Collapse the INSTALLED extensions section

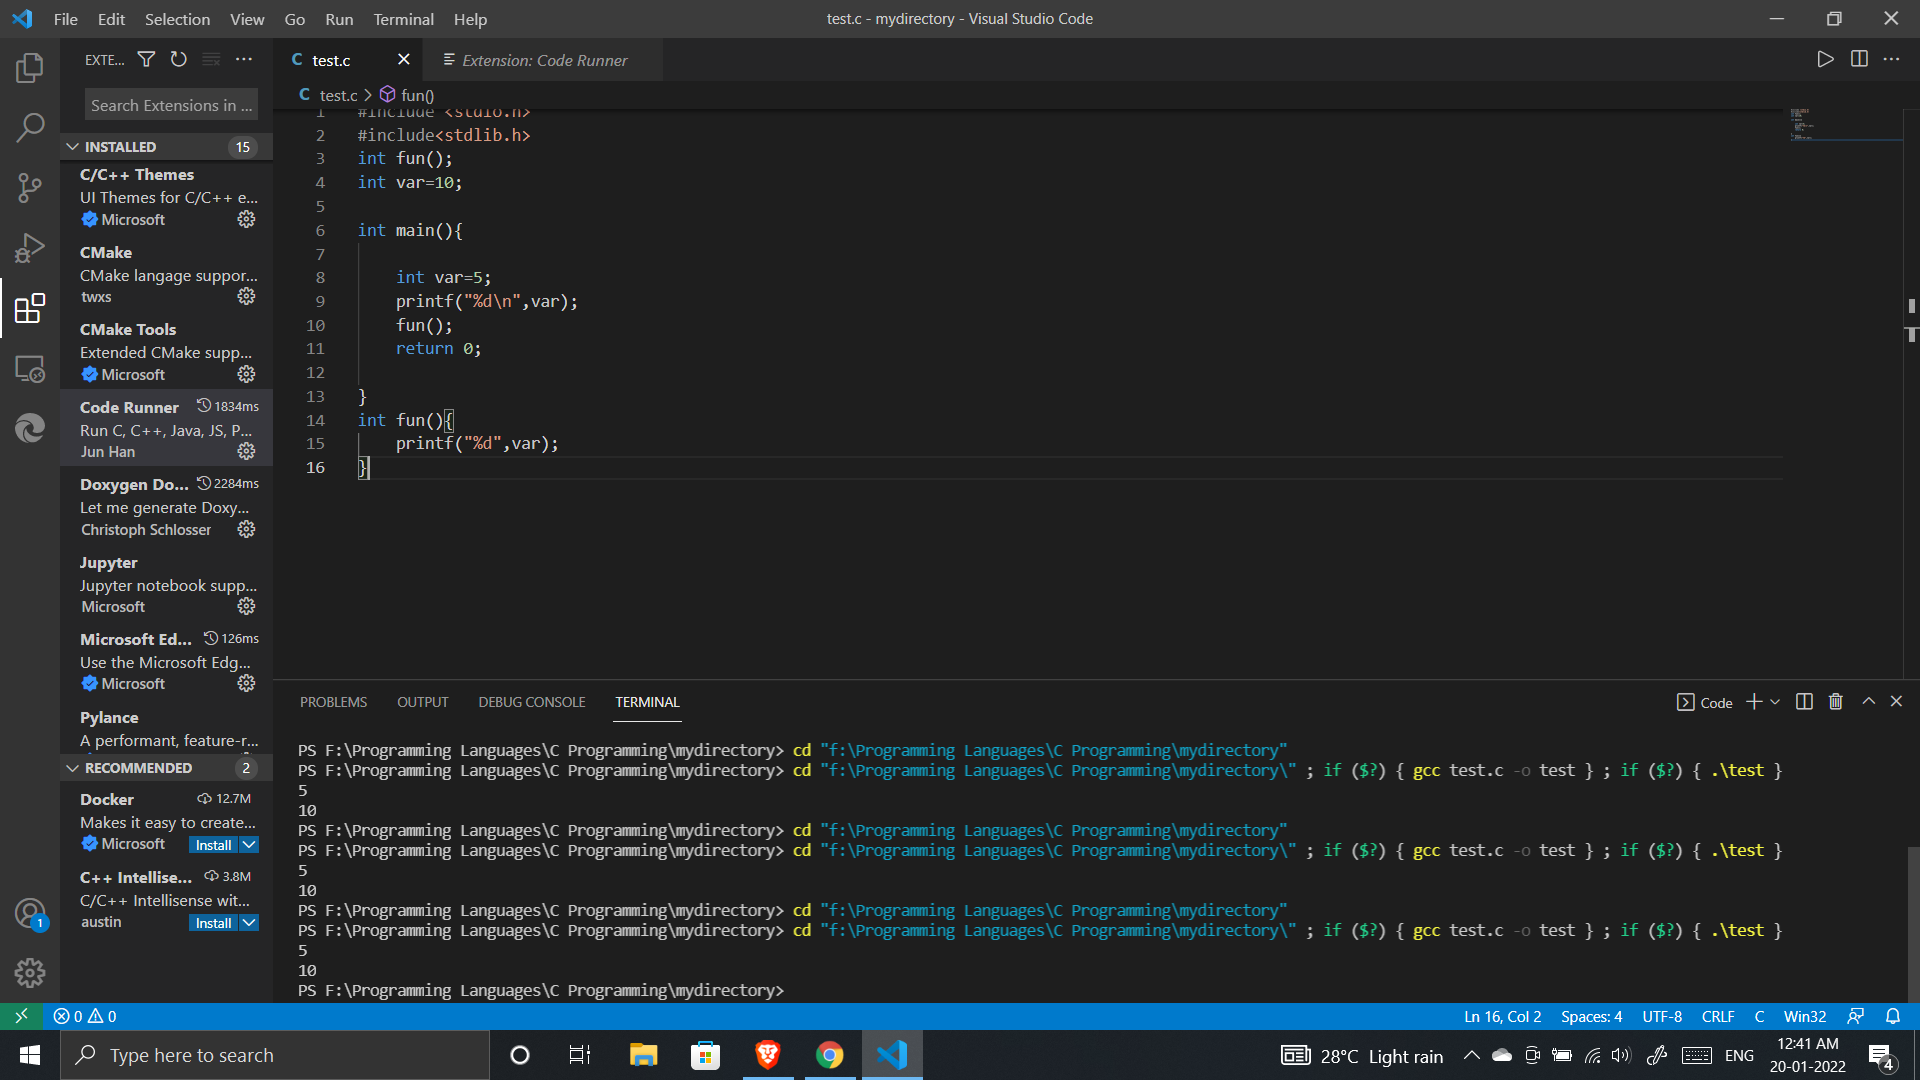(166, 147)
